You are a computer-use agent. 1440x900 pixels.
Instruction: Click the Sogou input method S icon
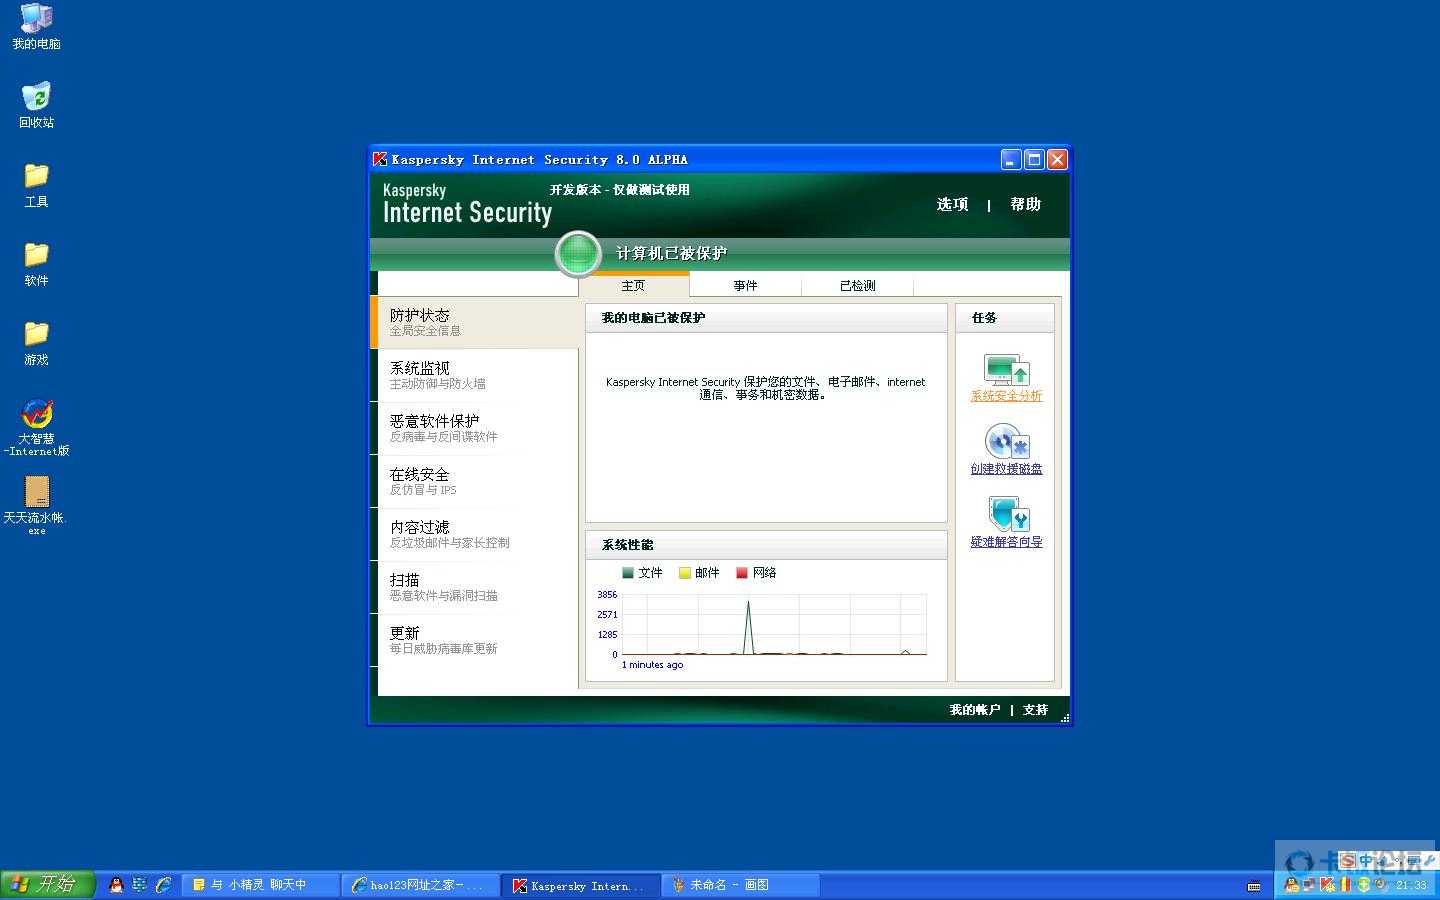click(x=1348, y=861)
